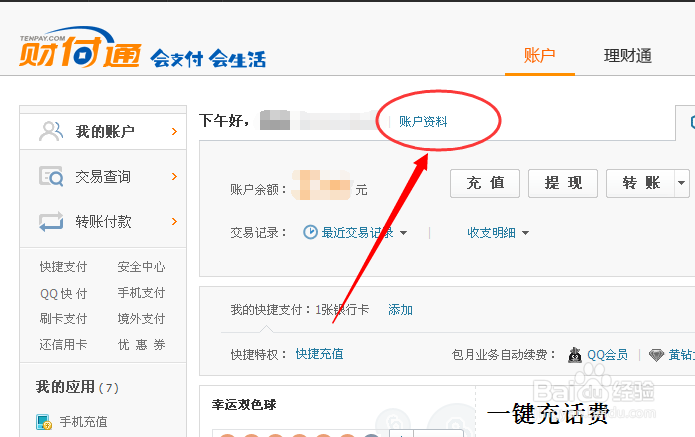Click the 提现 button
This screenshot has height=437, width=695.
tap(563, 183)
